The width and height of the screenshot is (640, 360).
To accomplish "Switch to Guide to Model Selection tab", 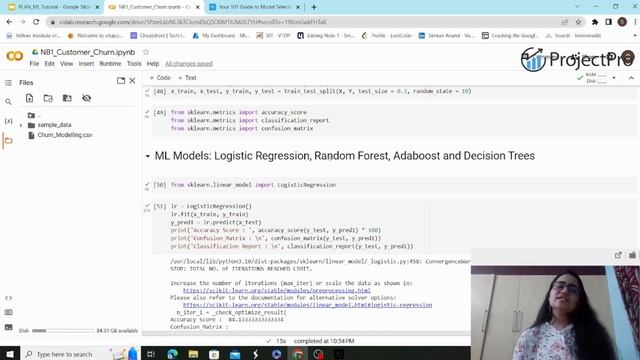I will tap(254, 7).
